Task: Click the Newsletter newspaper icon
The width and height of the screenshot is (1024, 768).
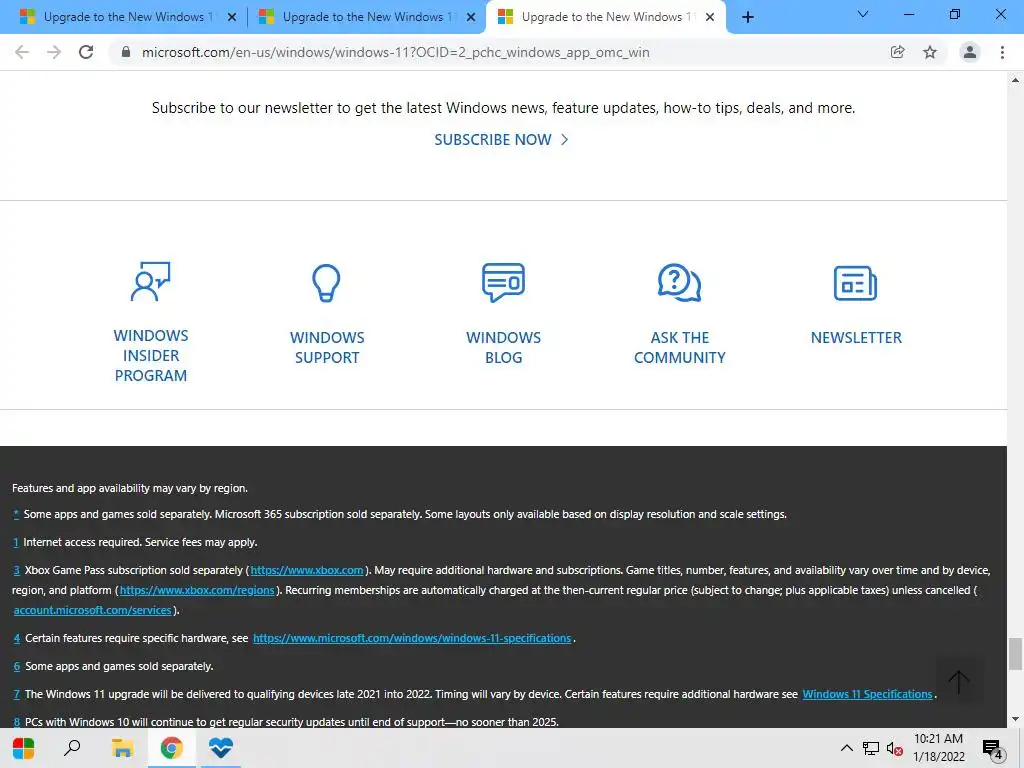Action: [x=855, y=283]
